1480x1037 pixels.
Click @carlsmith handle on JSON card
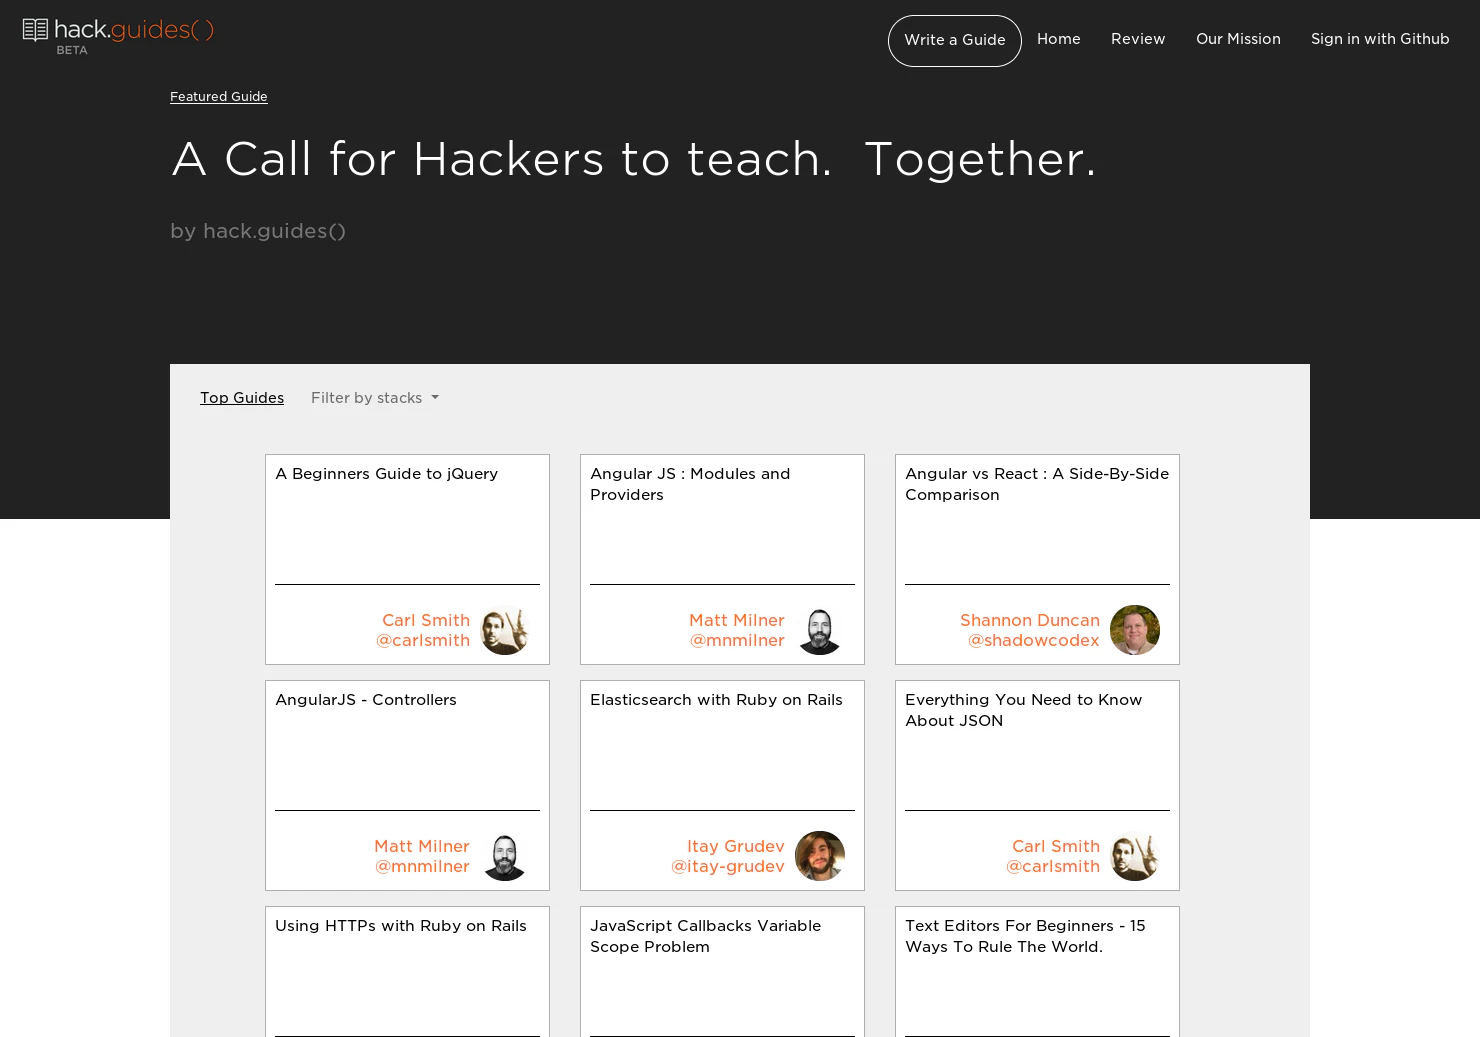click(1053, 867)
